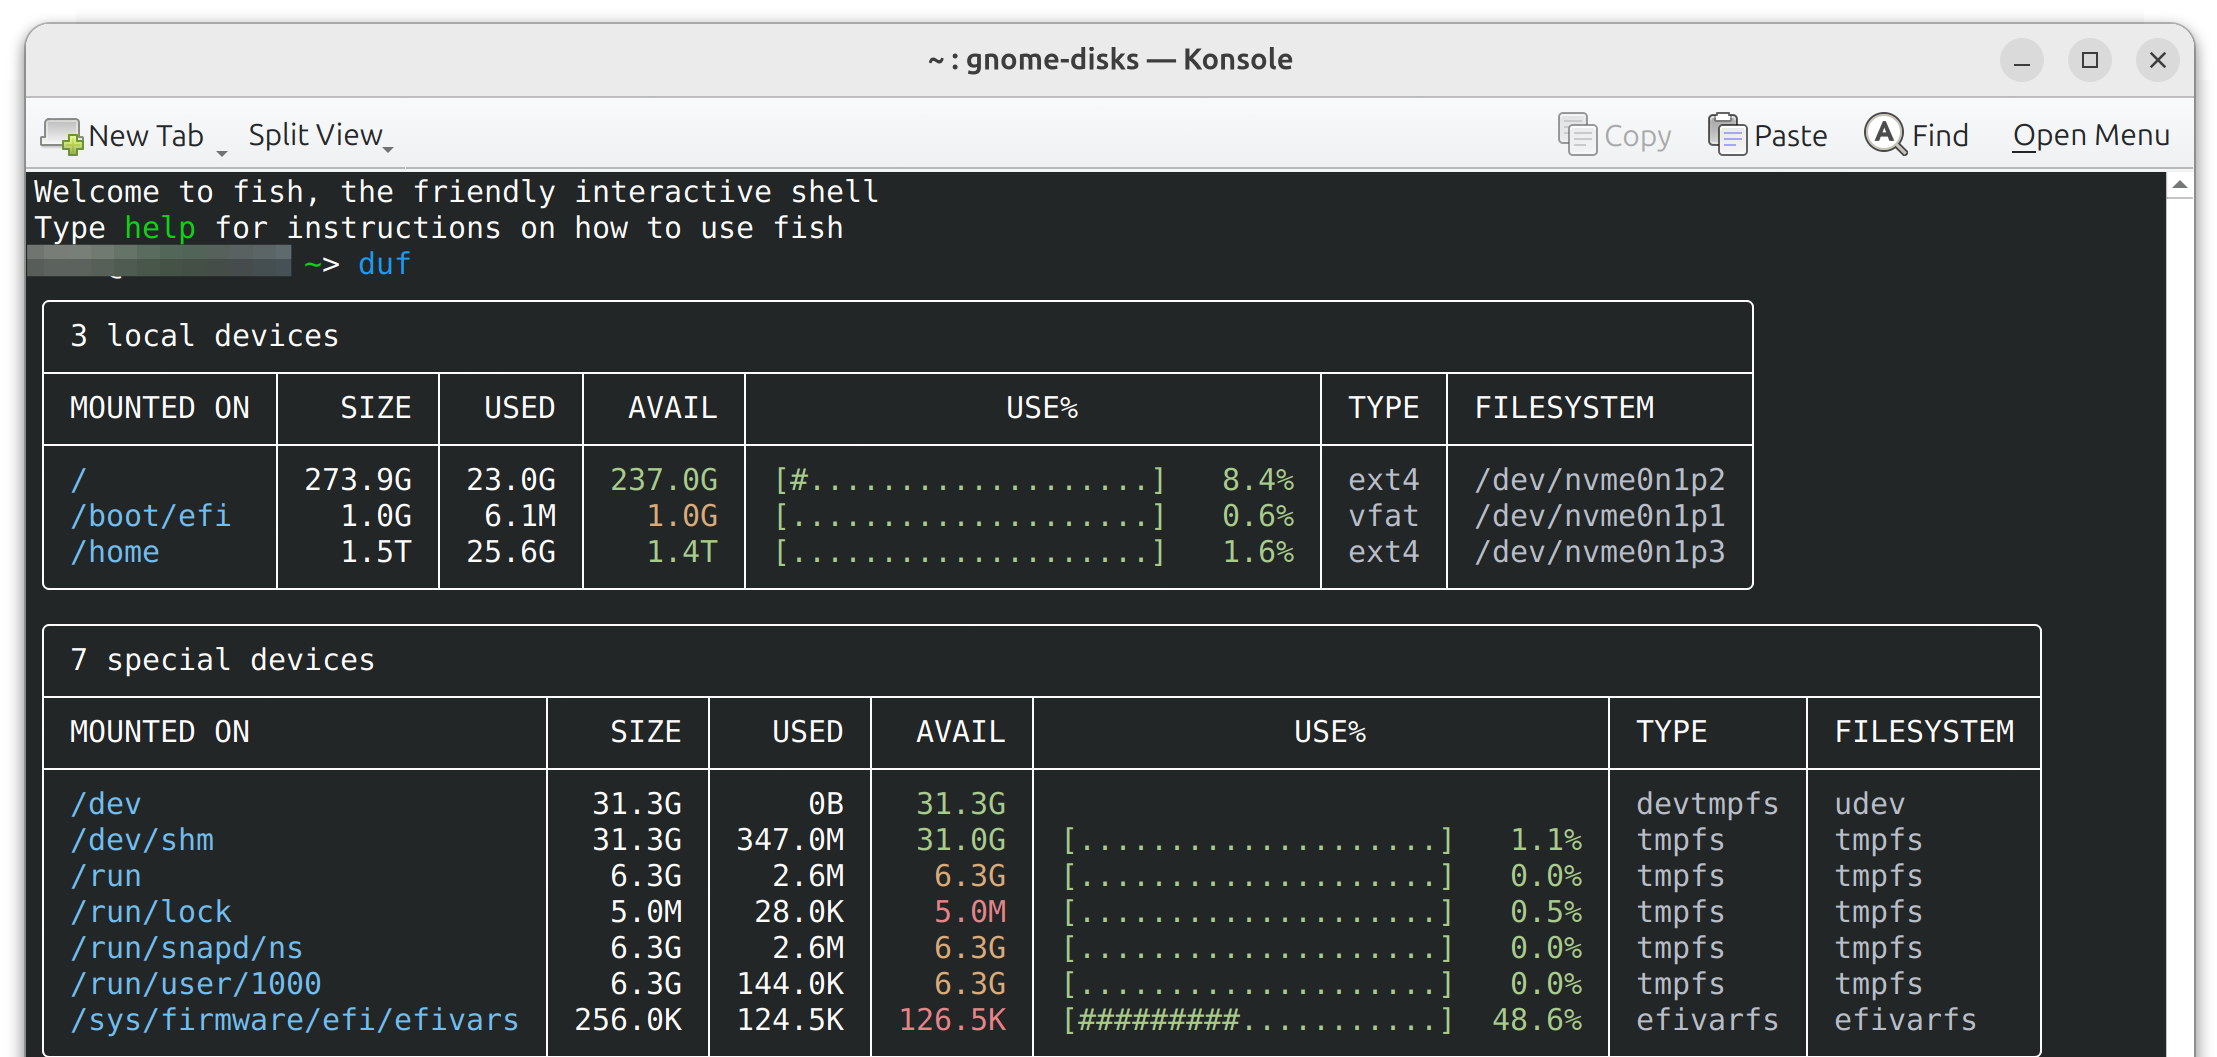The image size is (2217, 1057).
Task: Click the 'udev' filesystem entry
Action: pyautogui.click(x=1870, y=804)
